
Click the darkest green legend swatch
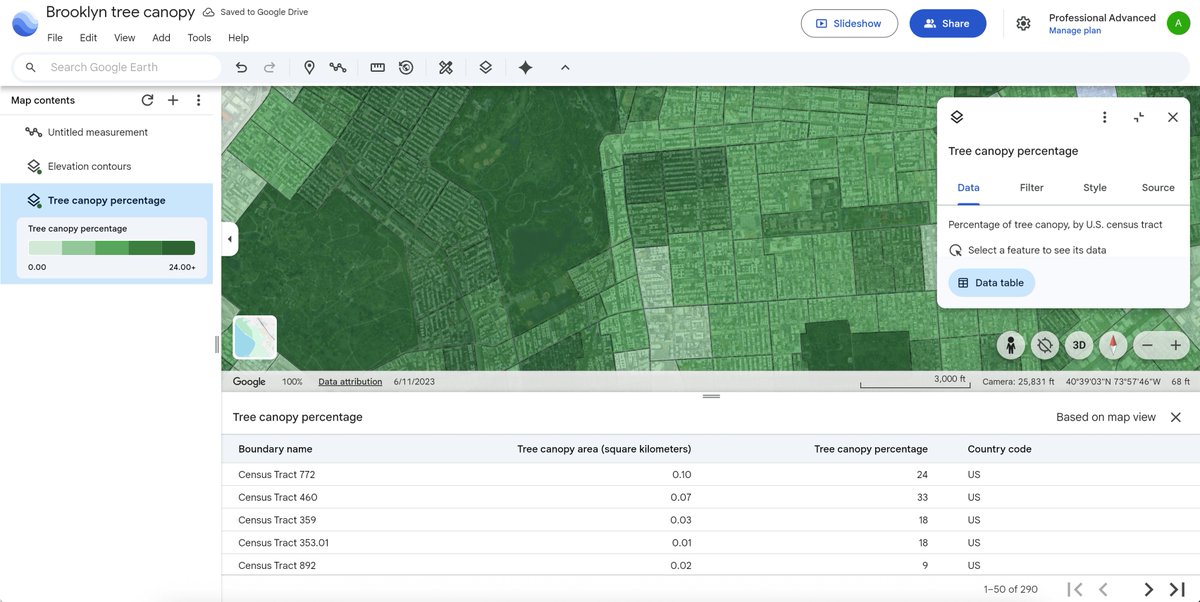(x=178, y=248)
